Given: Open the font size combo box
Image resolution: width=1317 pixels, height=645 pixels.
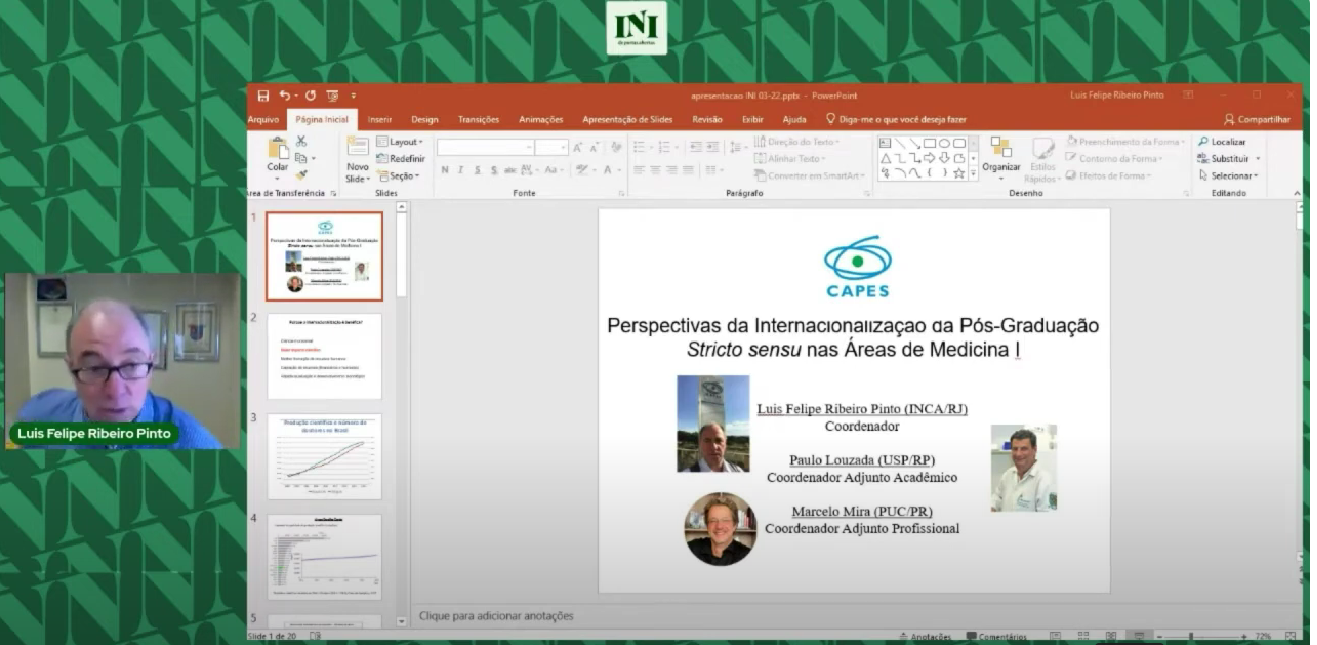Looking at the screenshot, I should point(551,147).
